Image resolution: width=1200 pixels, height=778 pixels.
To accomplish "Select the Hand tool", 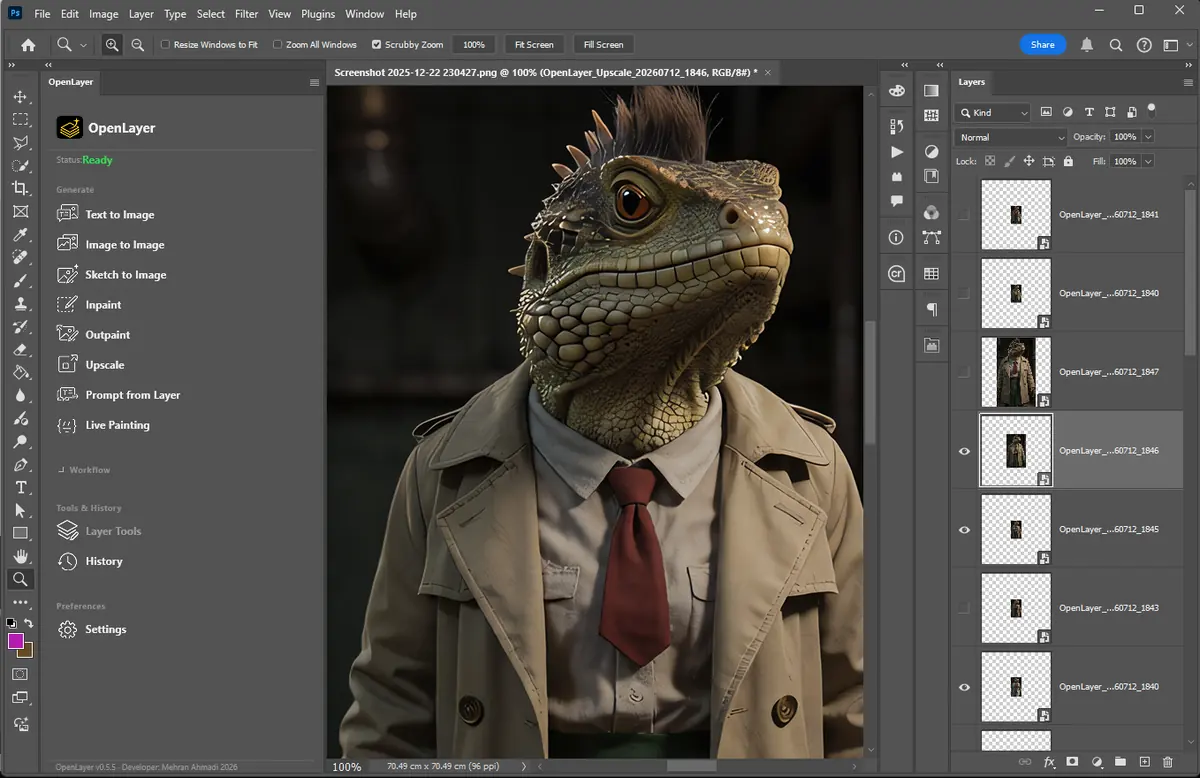I will (20, 556).
